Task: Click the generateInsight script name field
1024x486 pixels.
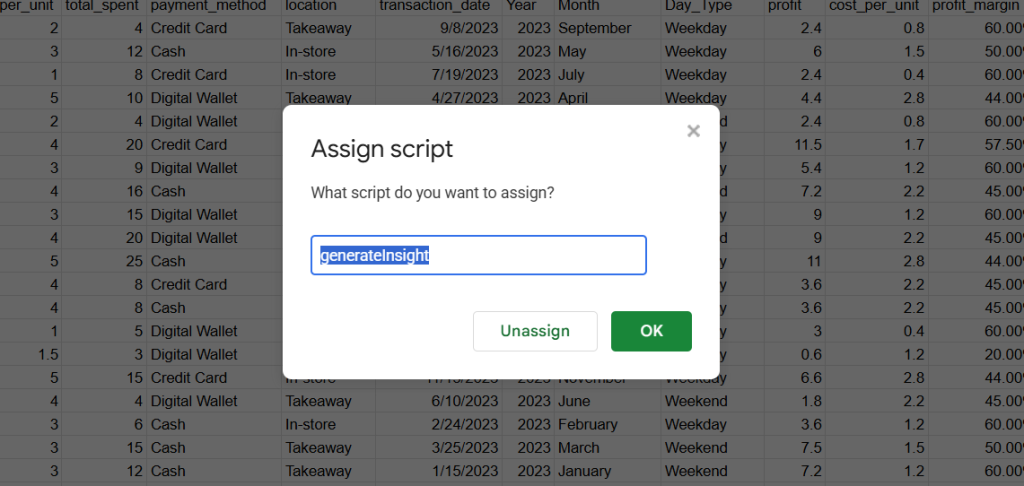Action: point(478,255)
